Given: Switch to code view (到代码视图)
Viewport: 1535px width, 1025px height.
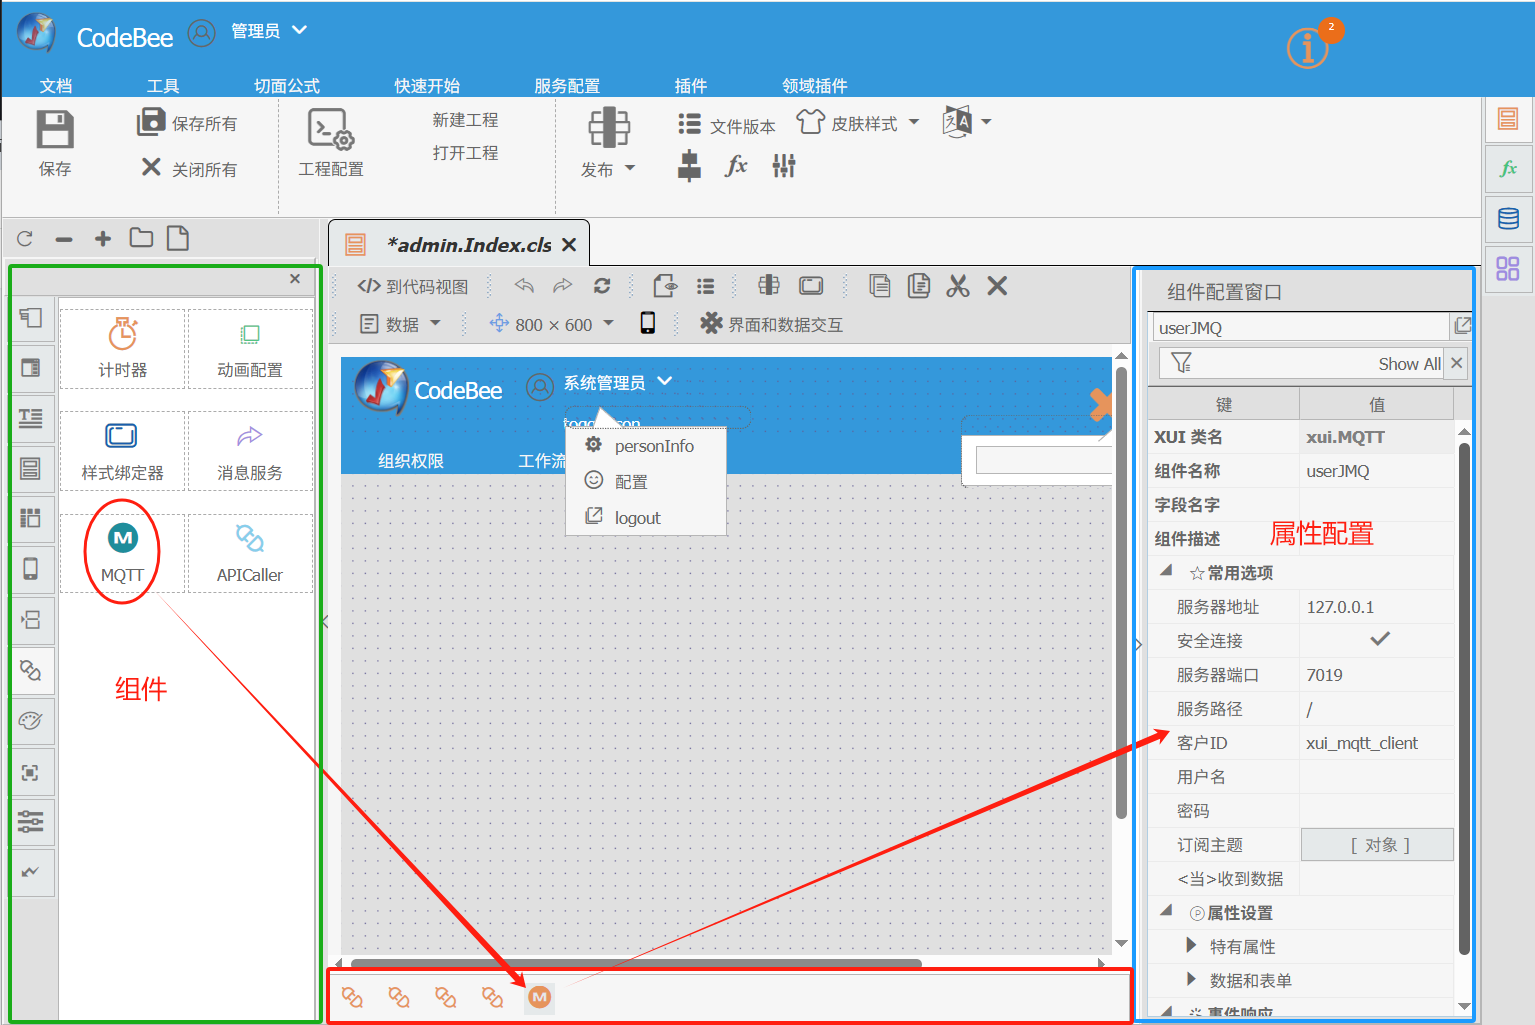Looking at the screenshot, I should pyautogui.click(x=413, y=286).
